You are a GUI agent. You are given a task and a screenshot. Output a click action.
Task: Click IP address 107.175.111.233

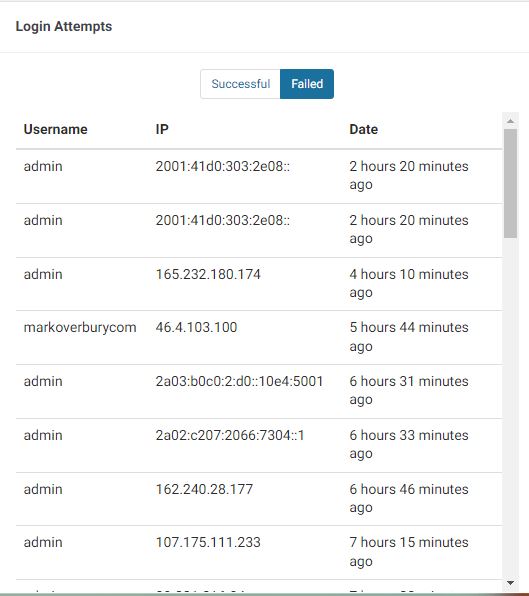[x=208, y=542]
